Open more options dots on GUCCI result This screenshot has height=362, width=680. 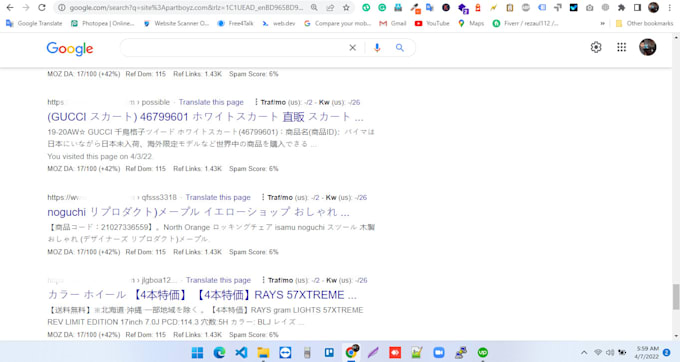pos(256,102)
